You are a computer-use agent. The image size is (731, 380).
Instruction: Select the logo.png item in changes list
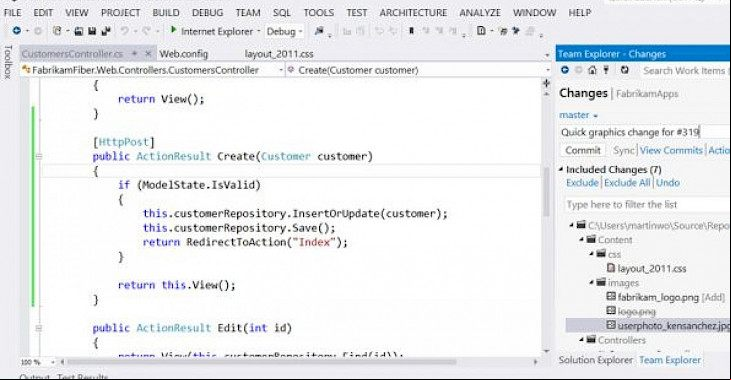[636, 311]
